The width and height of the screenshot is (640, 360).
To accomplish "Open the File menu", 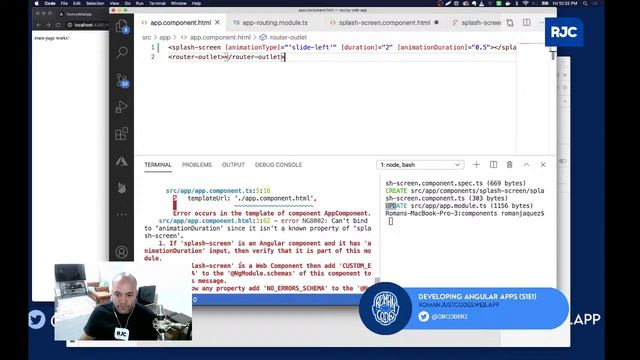I will [64, 3].
